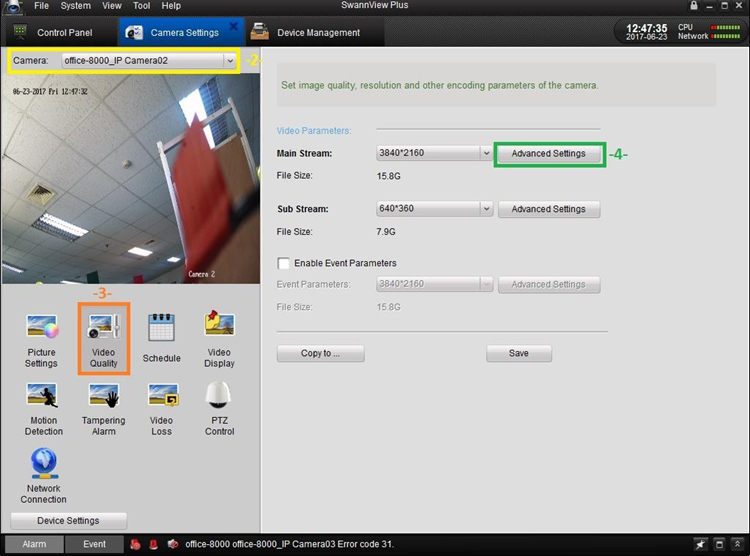Enable Event Parameters checkbox
This screenshot has width=750, height=556.
pyautogui.click(x=283, y=263)
